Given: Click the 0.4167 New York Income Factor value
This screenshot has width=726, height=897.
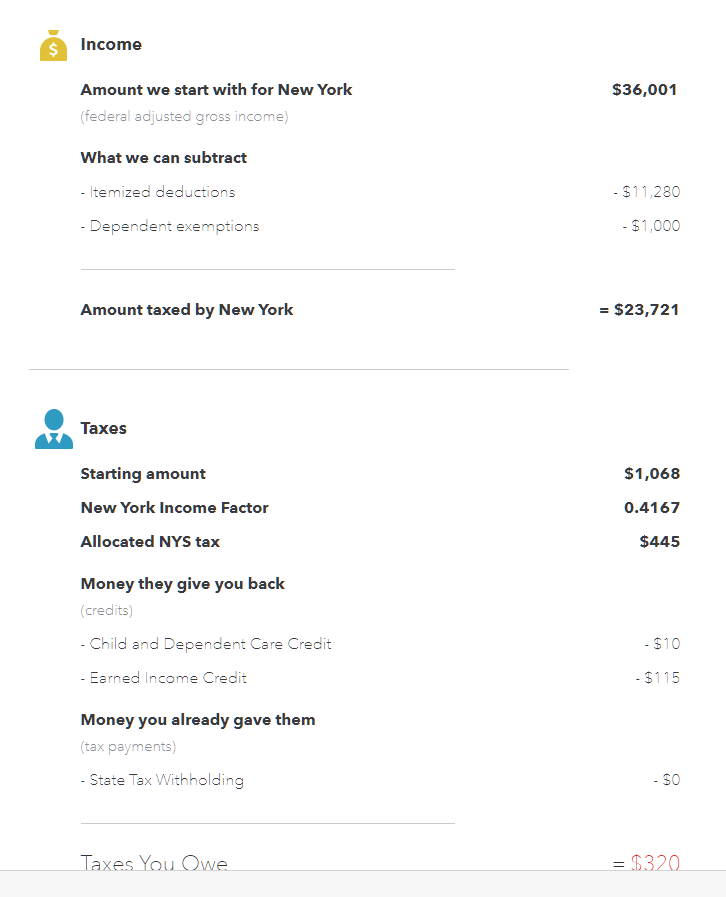Looking at the screenshot, I should click(x=652, y=508).
